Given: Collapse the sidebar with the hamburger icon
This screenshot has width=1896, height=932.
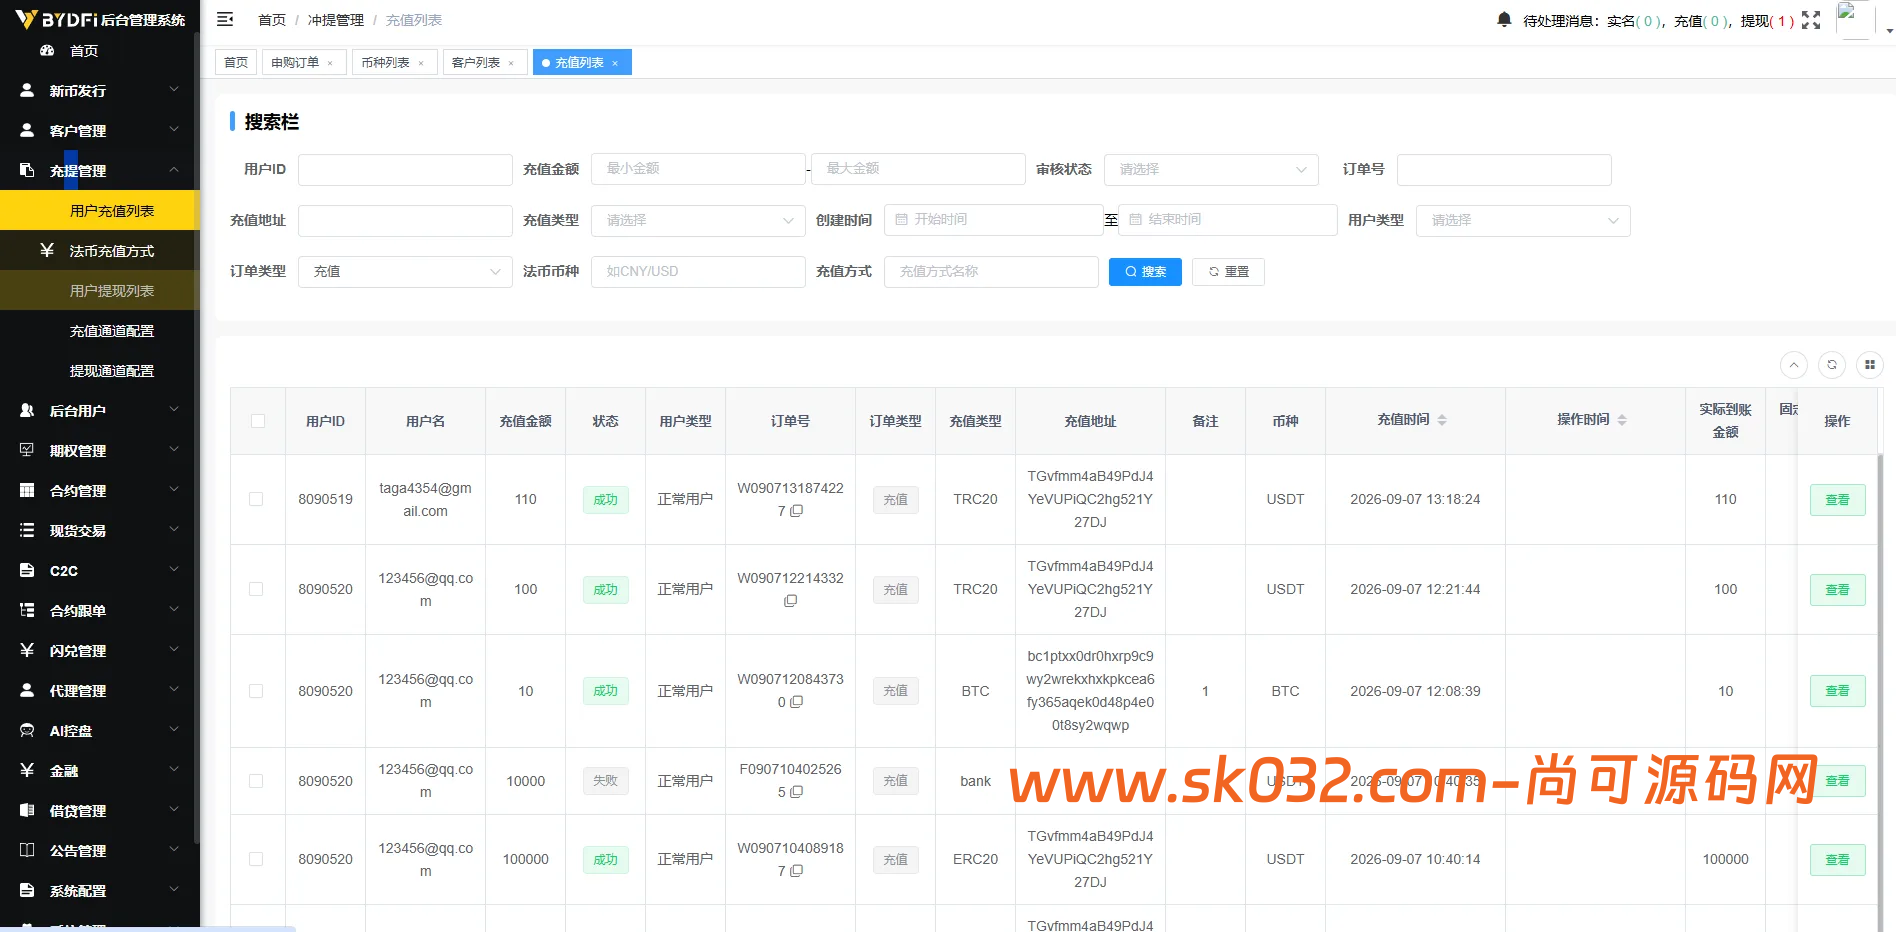Looking at the screenshot, I should click(225, 19).
